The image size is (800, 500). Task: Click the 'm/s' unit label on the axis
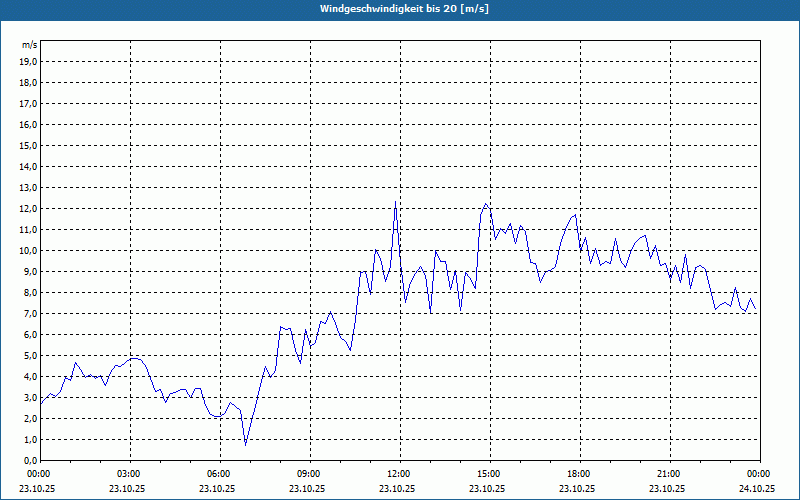click(30, 45)
